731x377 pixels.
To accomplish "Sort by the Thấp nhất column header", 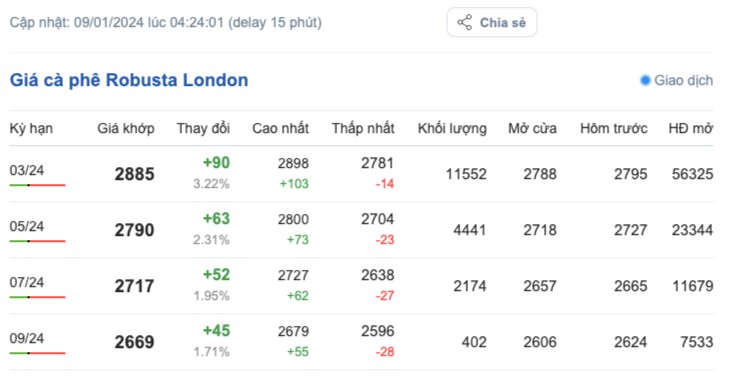I will tap(363, 129).
